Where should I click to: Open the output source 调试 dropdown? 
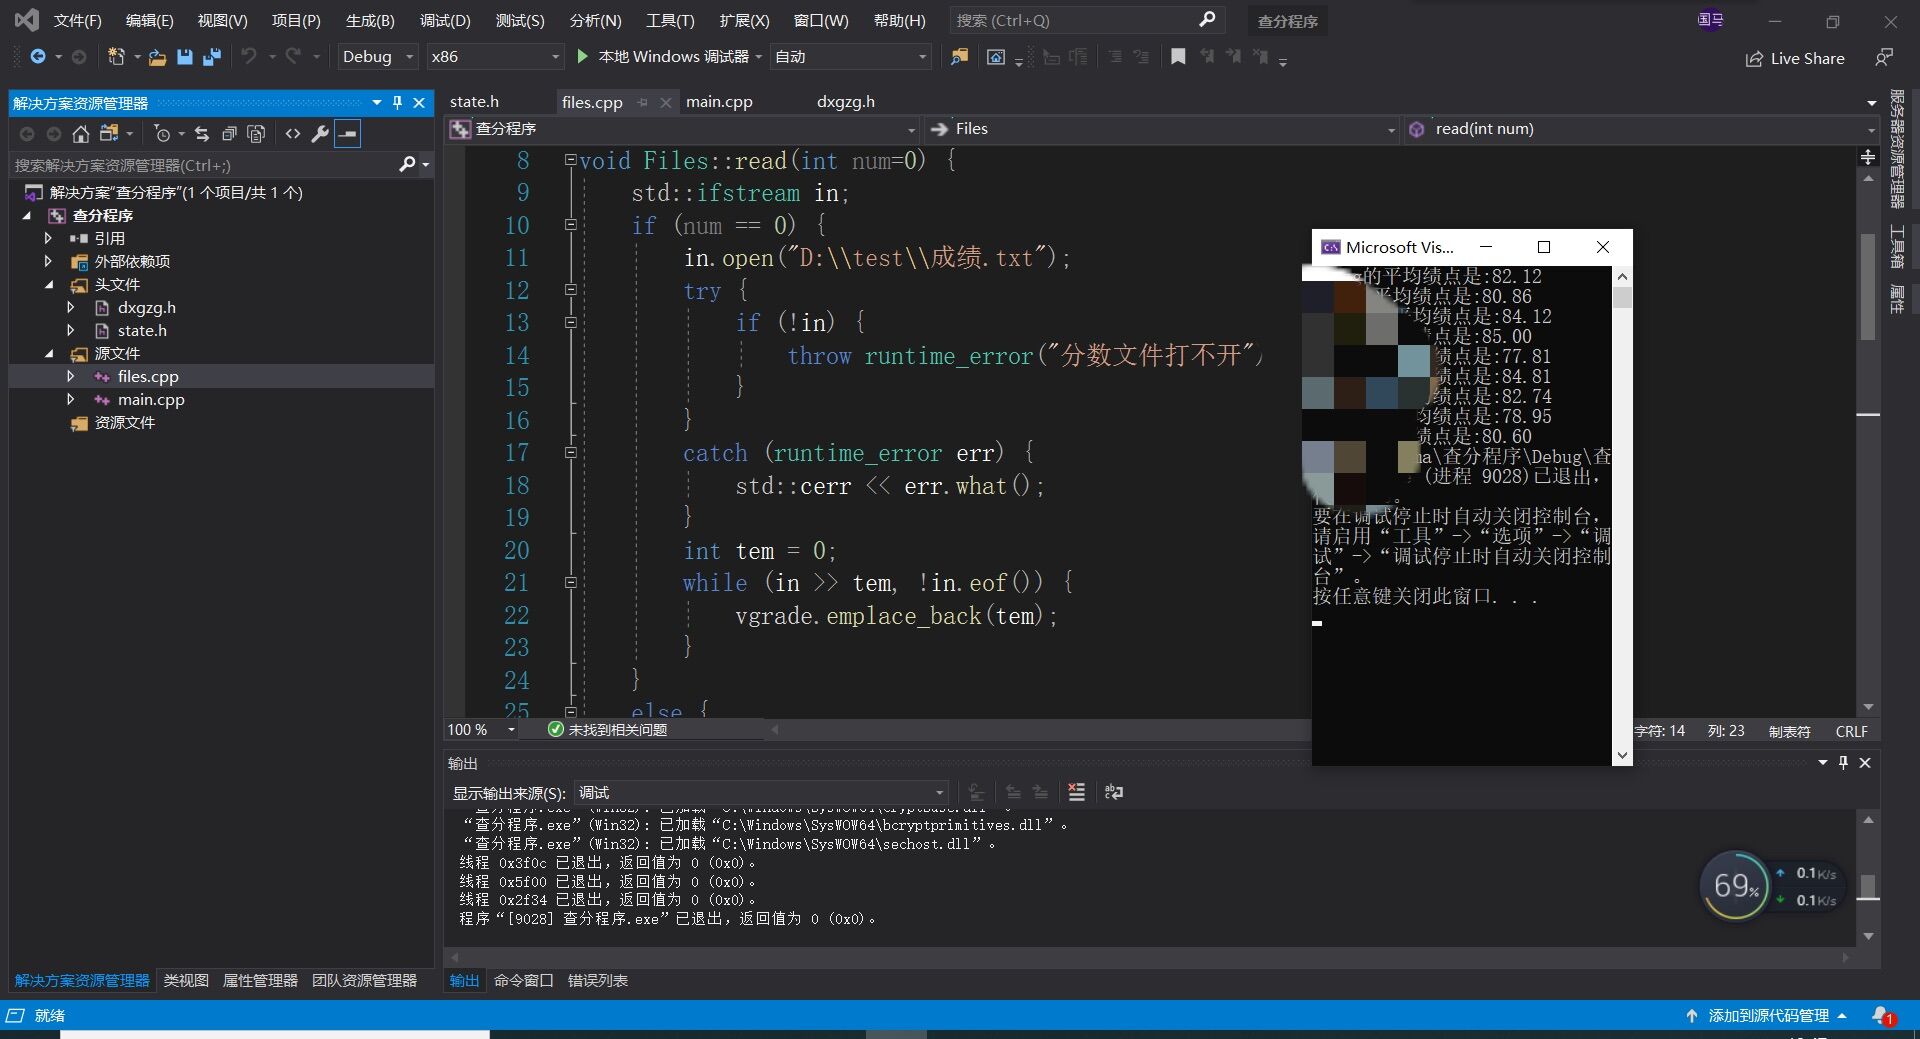point(760,792)
